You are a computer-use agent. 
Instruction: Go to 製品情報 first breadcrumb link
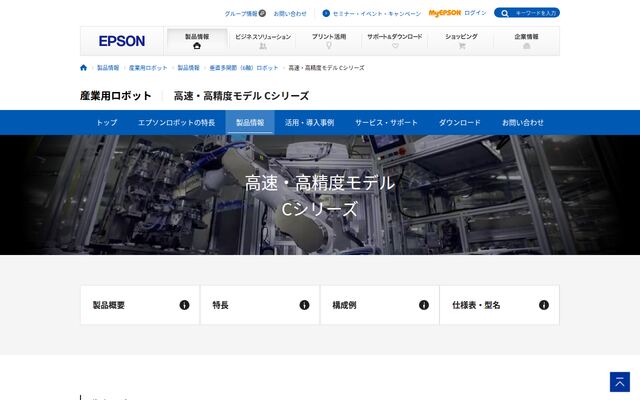[x=108, y=68]
